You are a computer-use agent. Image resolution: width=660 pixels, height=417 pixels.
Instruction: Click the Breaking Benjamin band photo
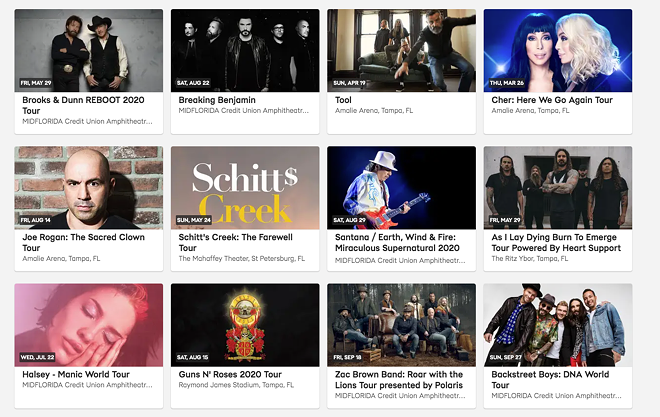(x=245, y=50)
